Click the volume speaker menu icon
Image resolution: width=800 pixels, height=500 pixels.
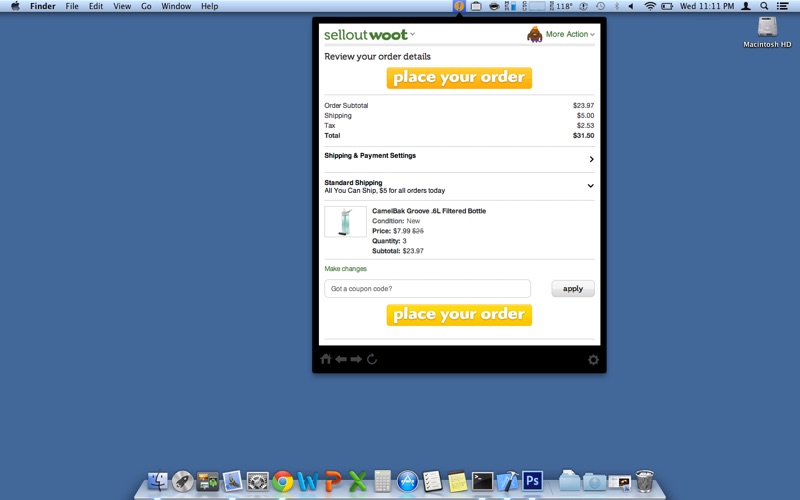point(631,6)
